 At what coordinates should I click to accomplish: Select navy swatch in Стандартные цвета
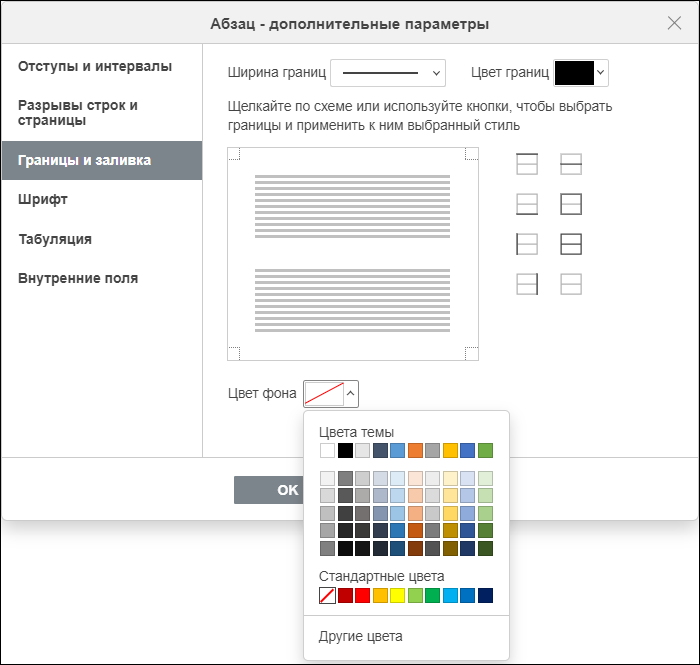[x=485, y=595]
